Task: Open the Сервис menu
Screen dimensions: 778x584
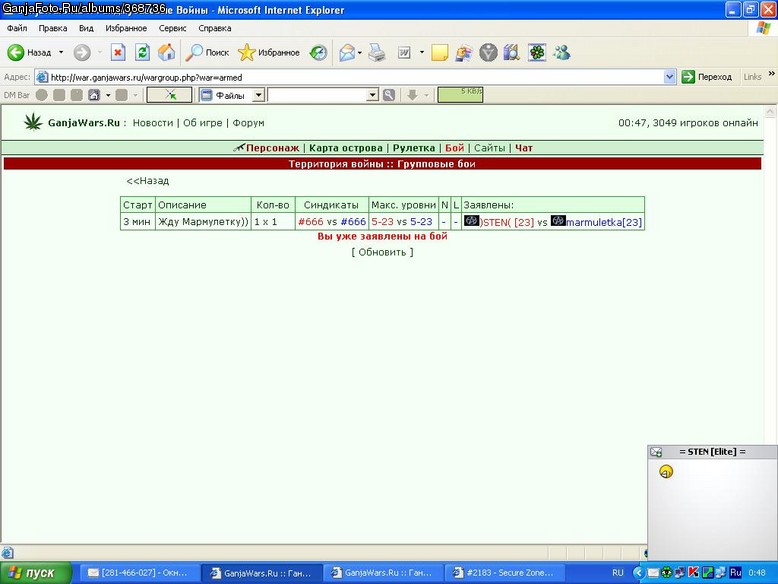Action: 173,28
